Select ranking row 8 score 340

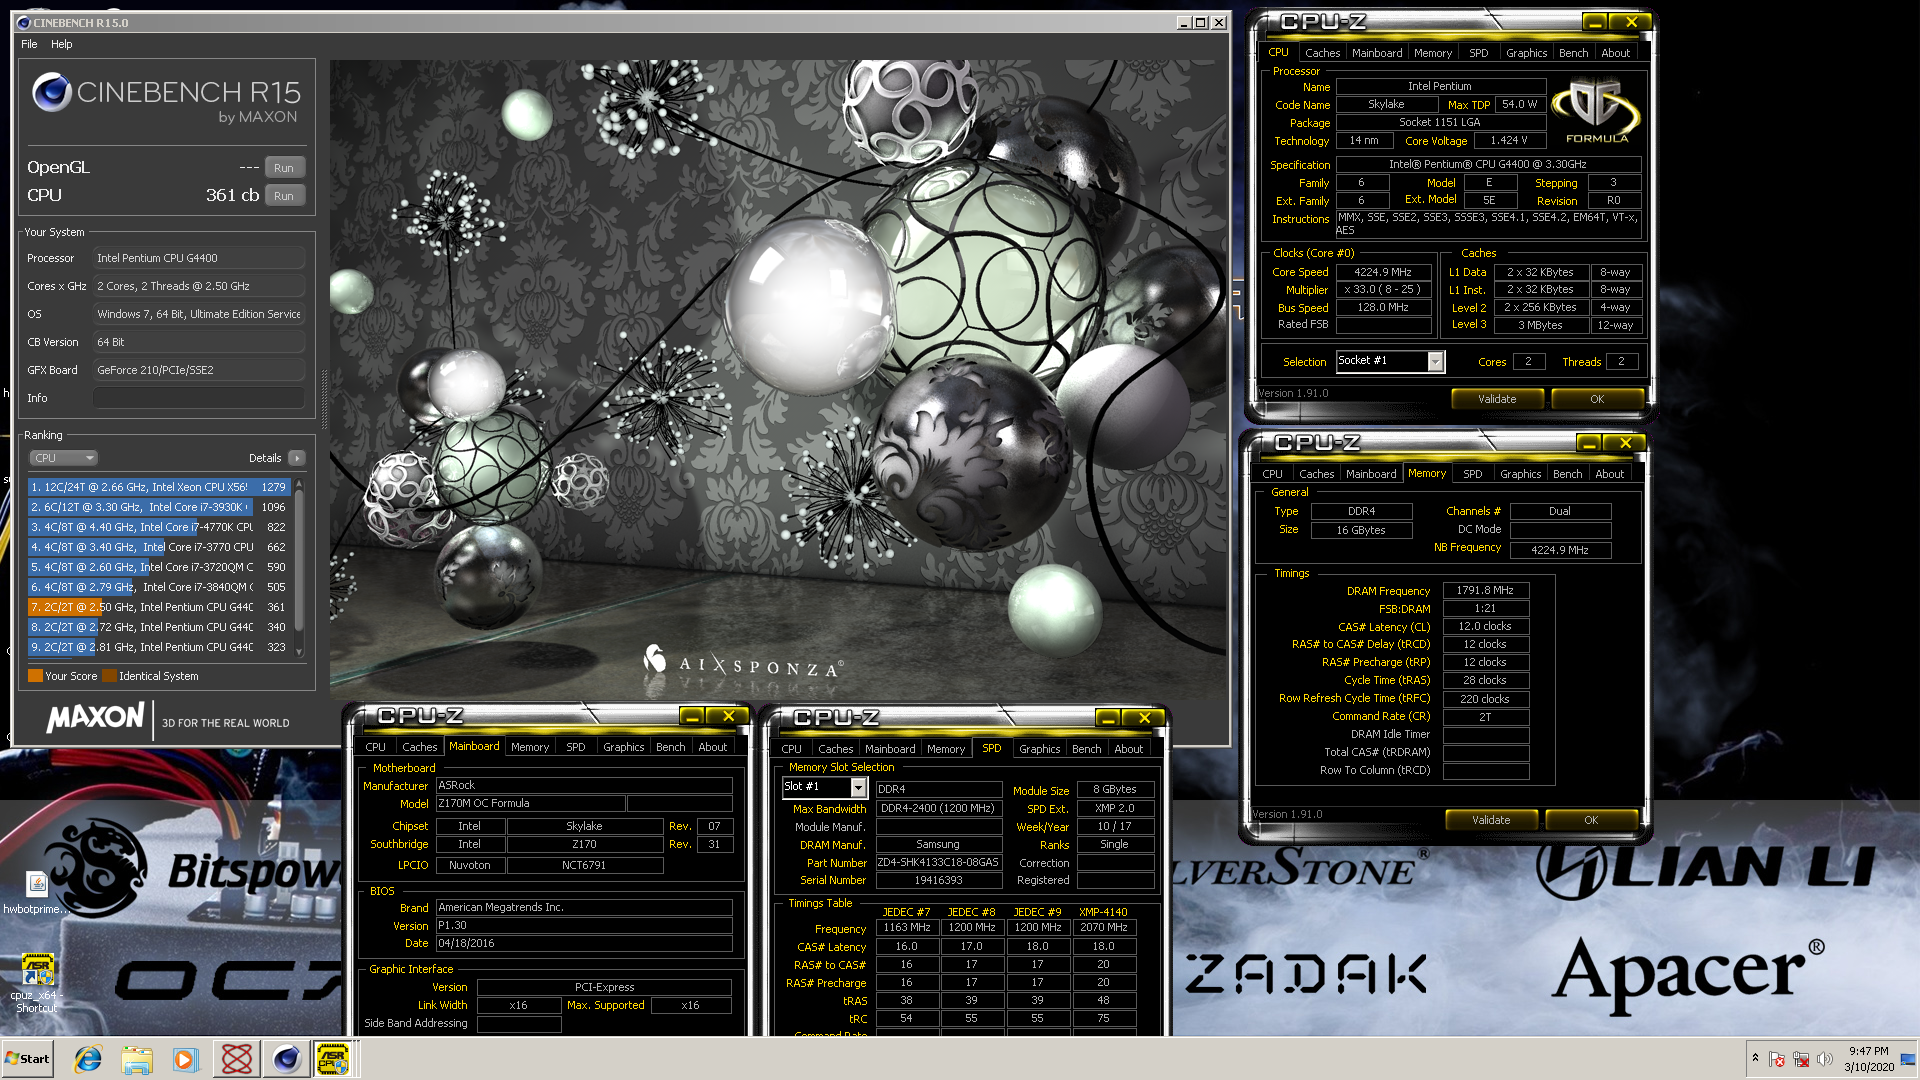[x=159, y=627]
